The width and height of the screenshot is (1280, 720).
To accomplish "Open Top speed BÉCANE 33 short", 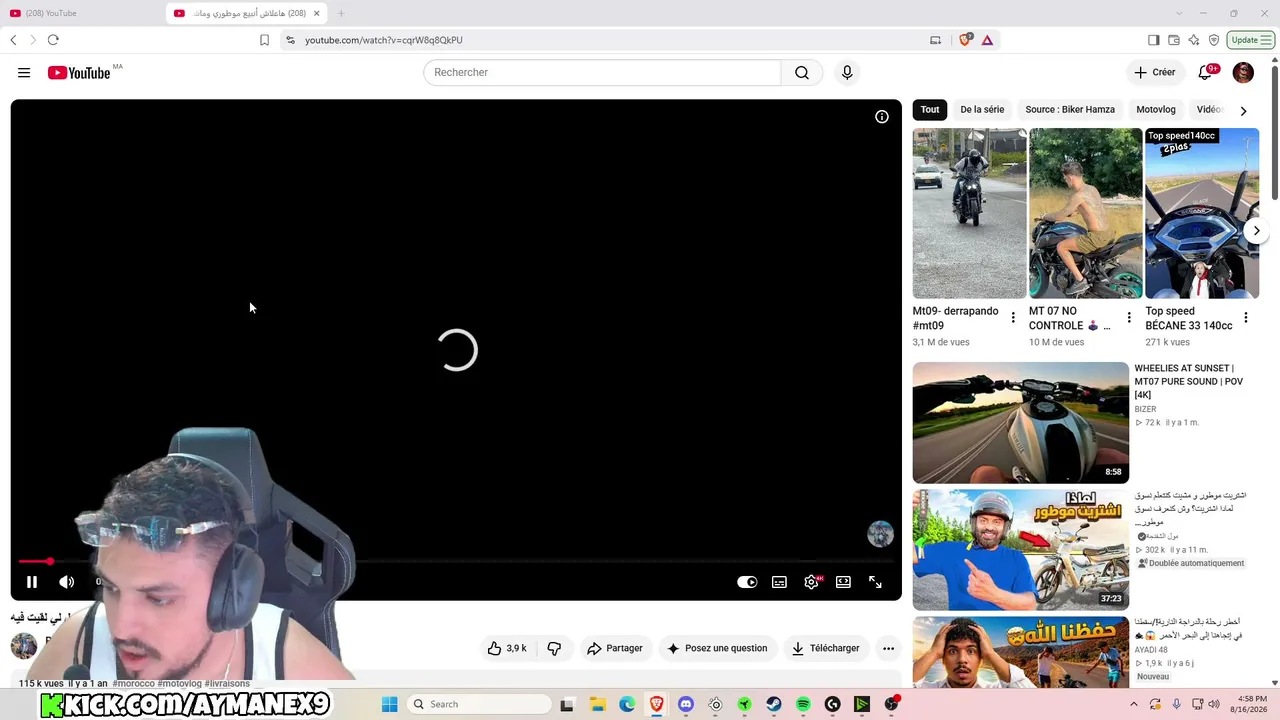I will pos(1202,213).
